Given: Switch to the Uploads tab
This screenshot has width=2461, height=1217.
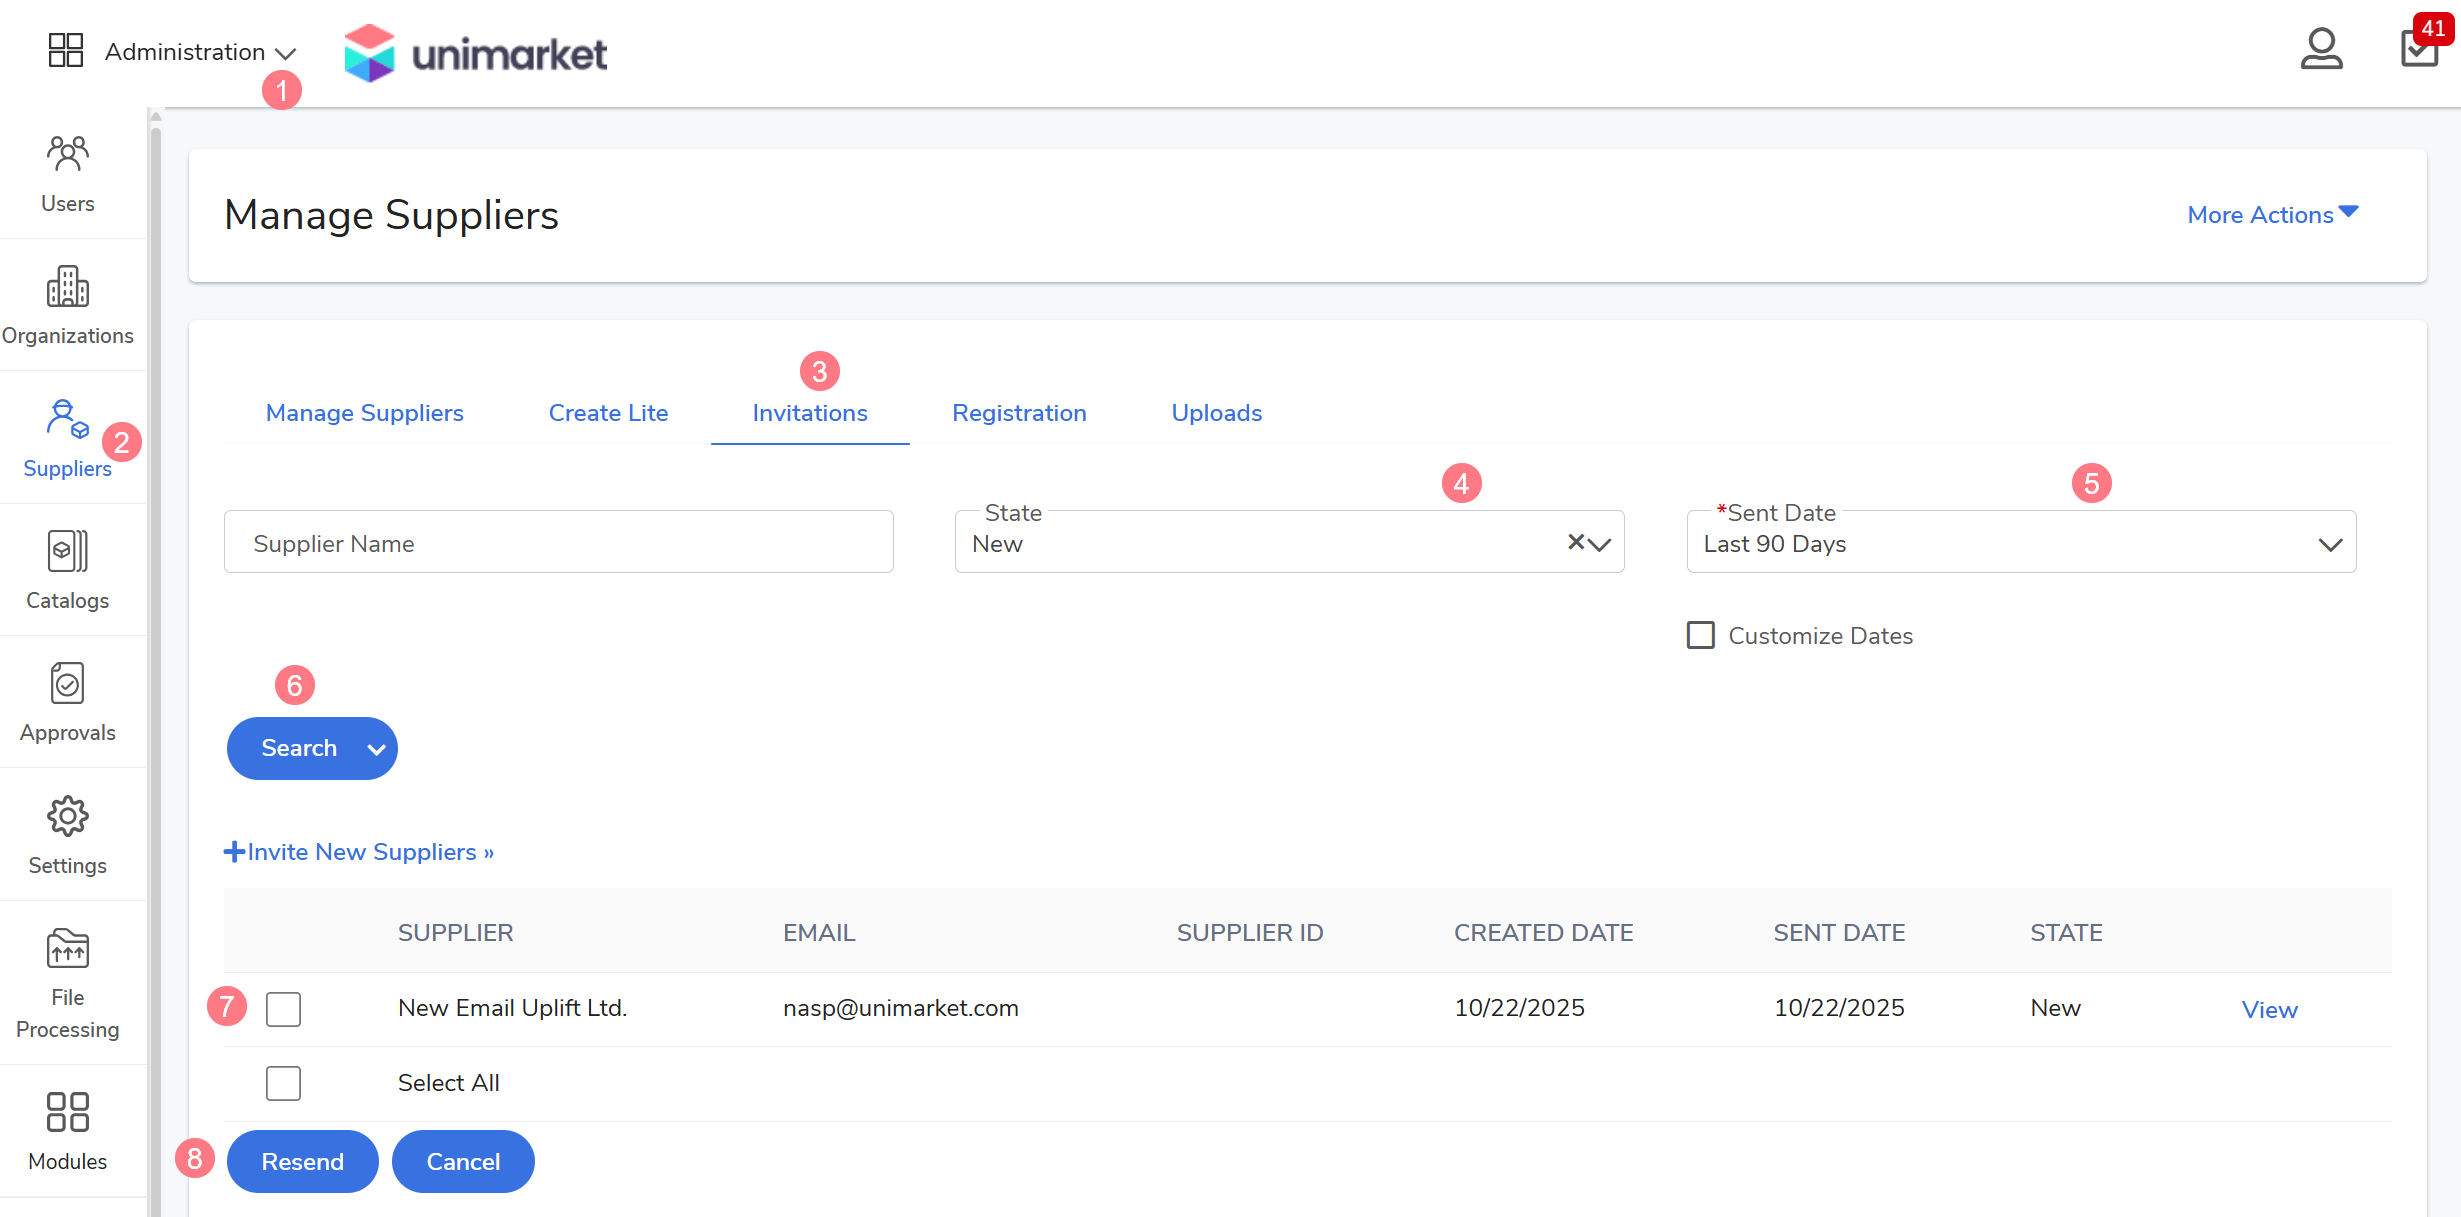Looking at the screenshot, I should tap(1216, 413).
